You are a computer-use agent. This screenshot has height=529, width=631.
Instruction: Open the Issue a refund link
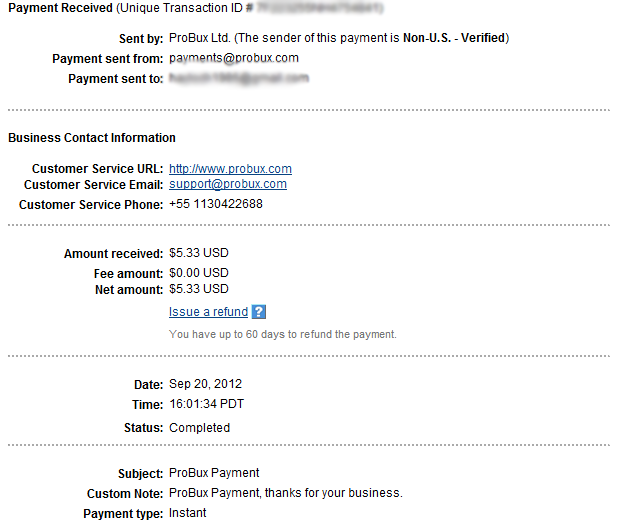tap(208, 312)
